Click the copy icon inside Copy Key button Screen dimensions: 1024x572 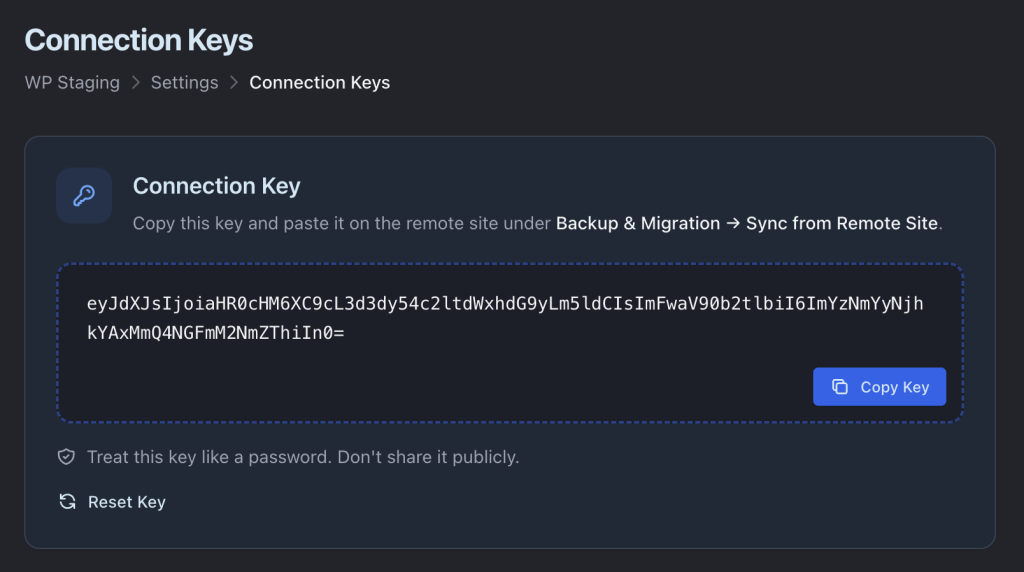point(840,387)
